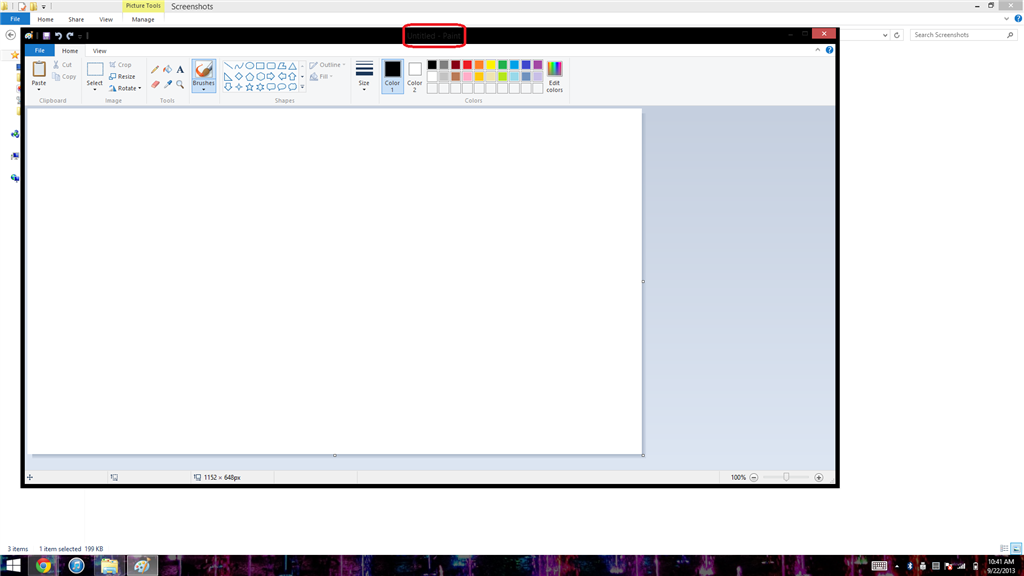1024x576 pixels.
Task: Select the Triangle shape
Action: [293, 66]
